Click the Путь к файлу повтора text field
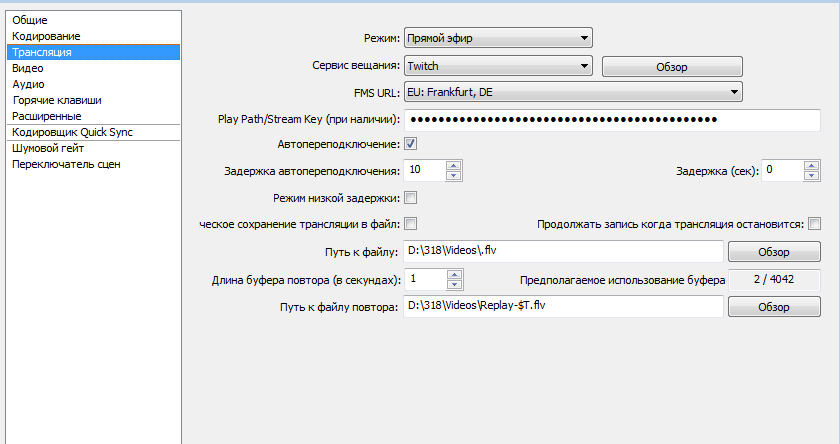 click(x=564, y=306)
